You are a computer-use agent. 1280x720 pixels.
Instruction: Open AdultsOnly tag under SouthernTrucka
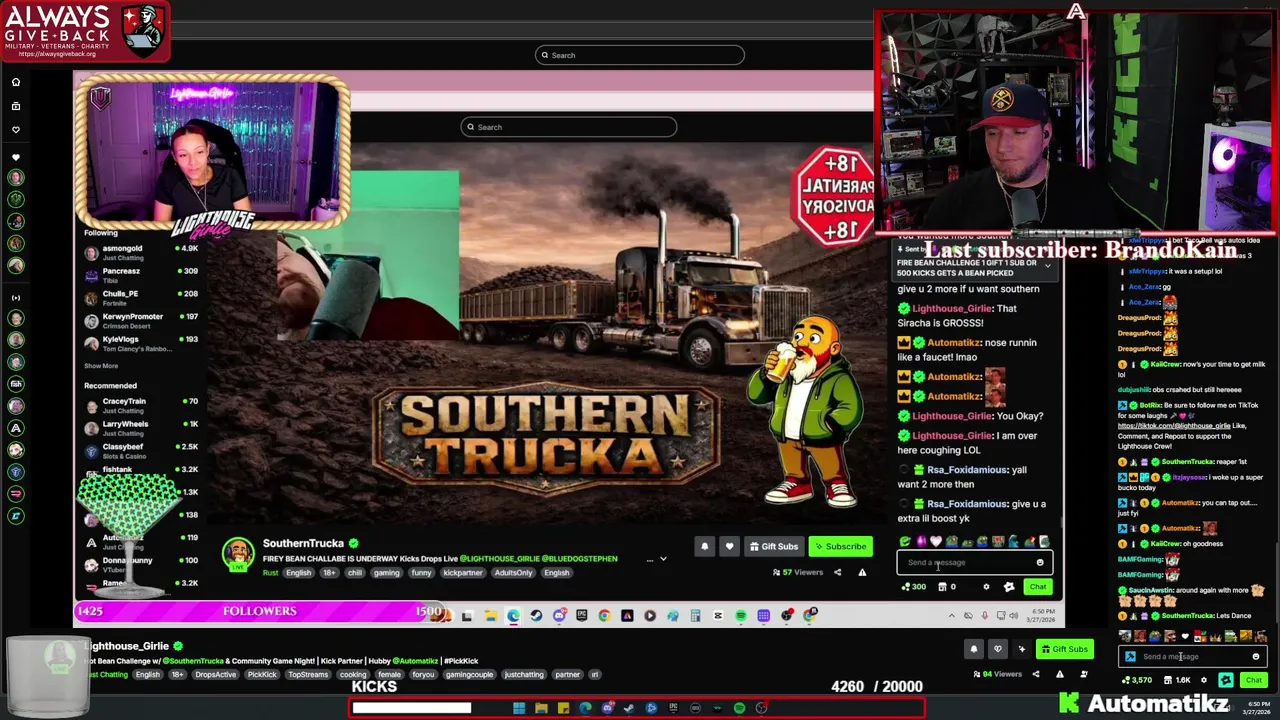tap(513, 573)
